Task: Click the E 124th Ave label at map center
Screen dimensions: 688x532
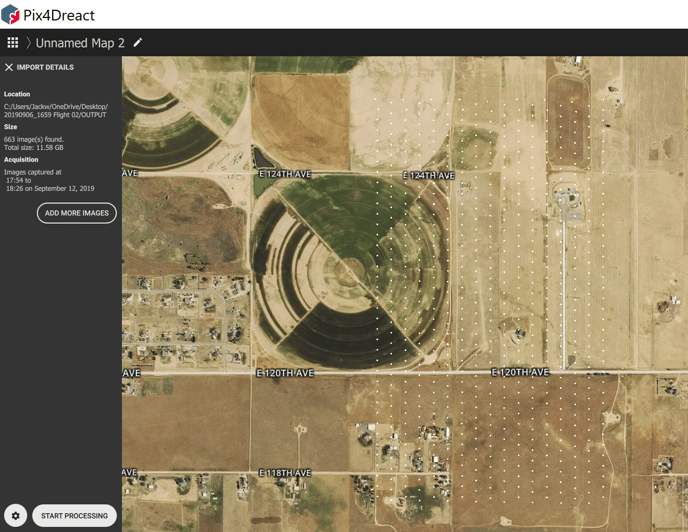Action: (x=428, y=175)
